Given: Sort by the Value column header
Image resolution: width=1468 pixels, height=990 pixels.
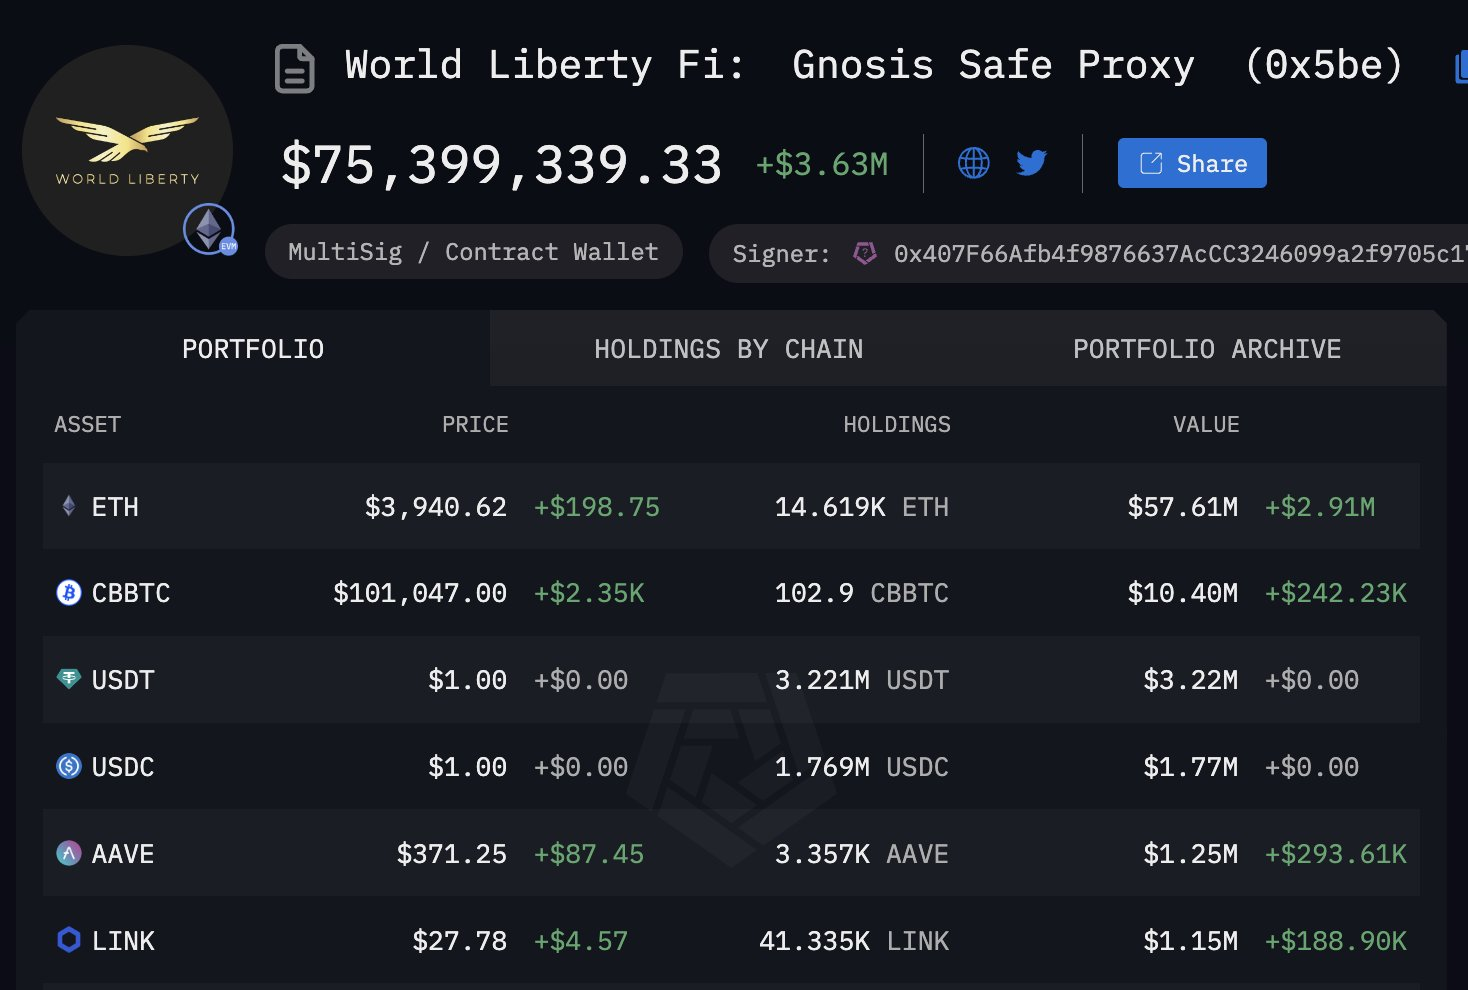Looking at the screenshot, I should 1205,425.
